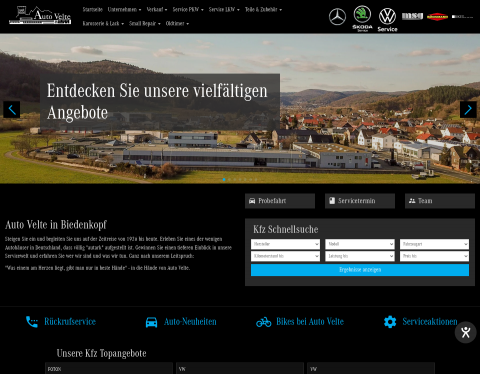This screenshot has height=374, width=480.
Task: Open the Modell dropdown
Action: click(360, 244)
